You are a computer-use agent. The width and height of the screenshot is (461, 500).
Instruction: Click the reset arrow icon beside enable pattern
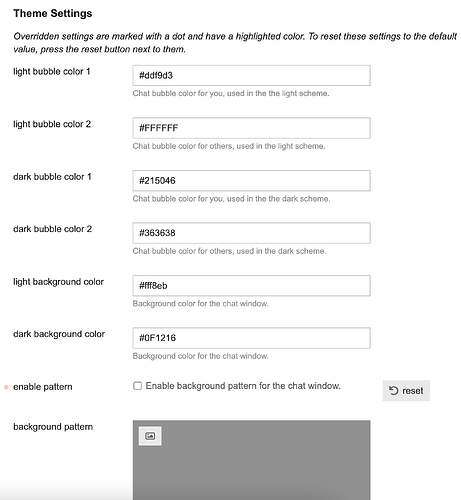coord(394,390)
